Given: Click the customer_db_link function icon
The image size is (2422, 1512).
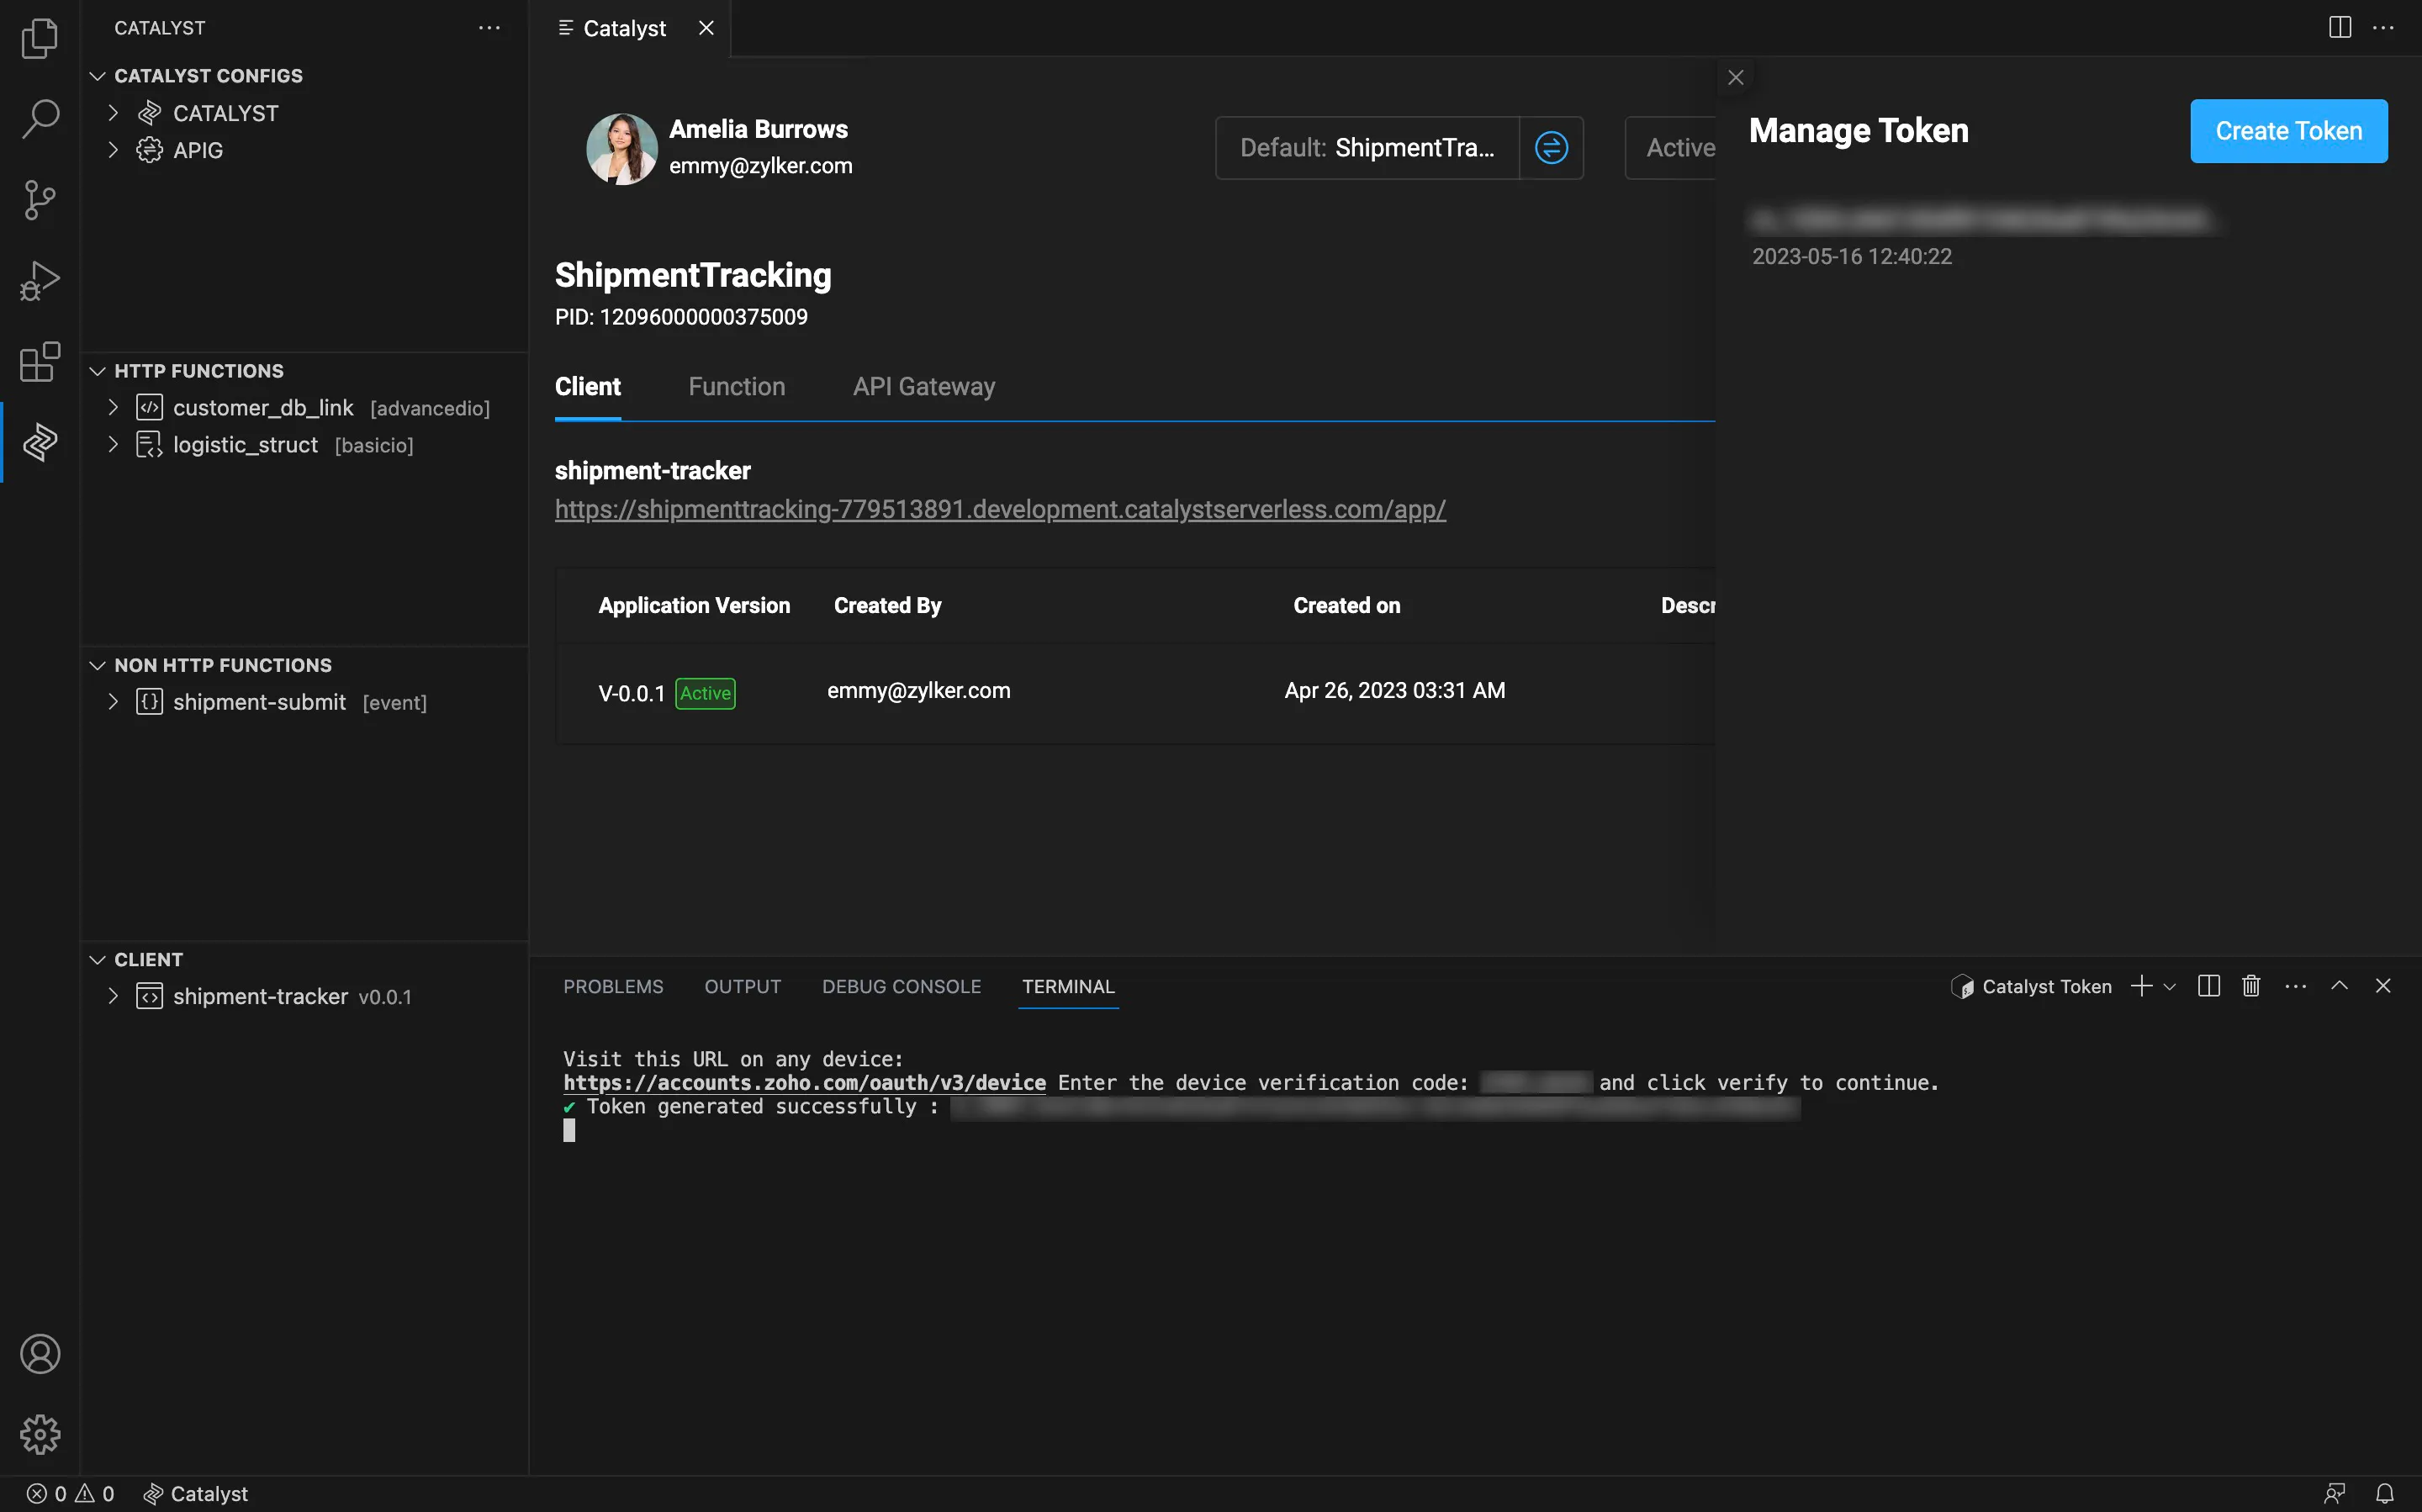Looking at the screenshot, I should click(x=149, y=407).
